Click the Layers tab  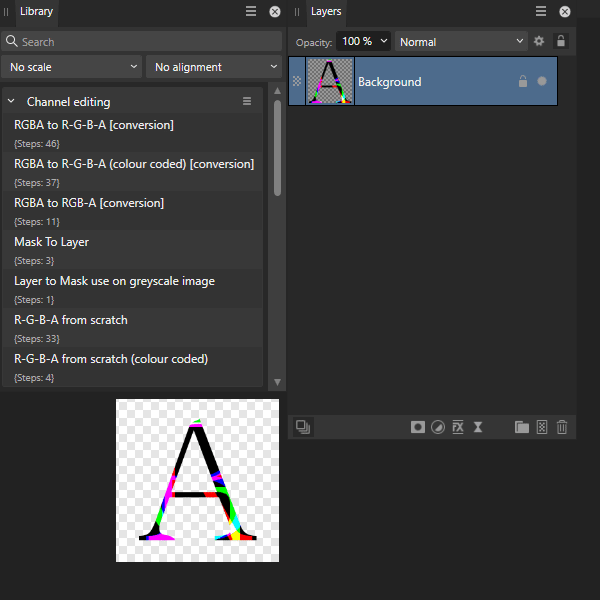[x=326, y=11]
